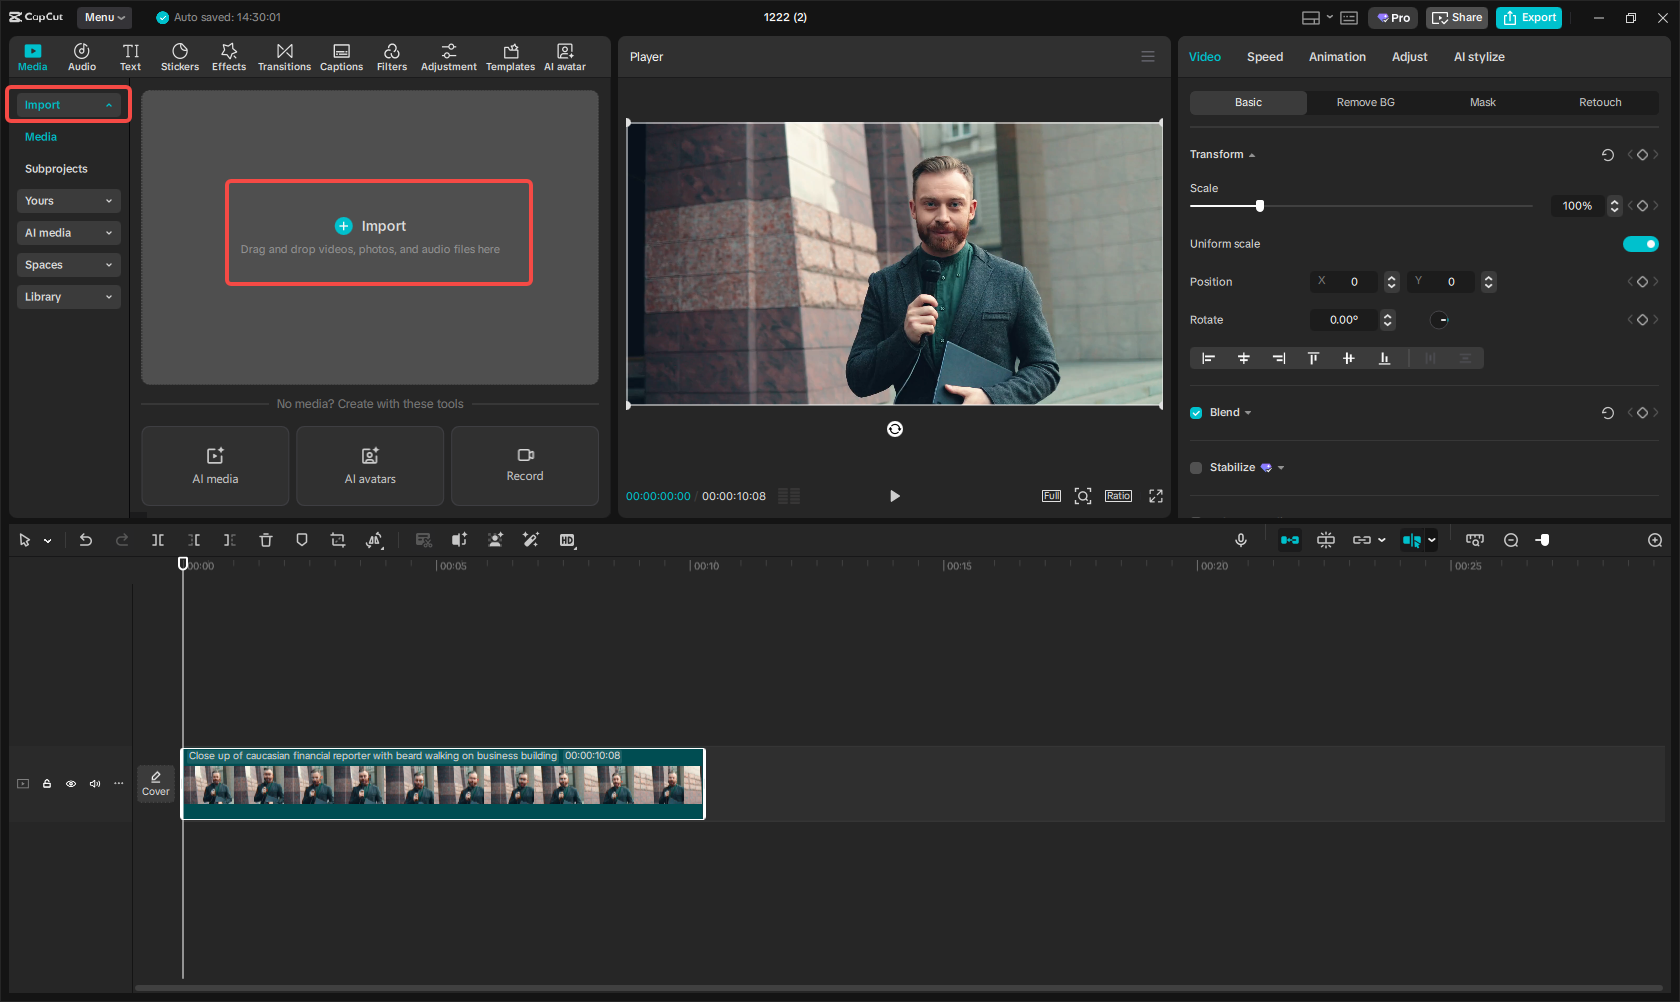
Task: Switch to the Remove BG tab
Action: 1365,102
